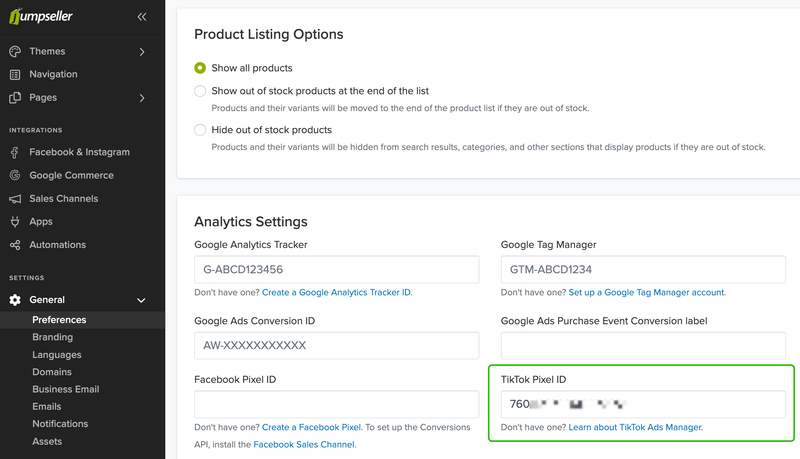Viewport: 800px width, 459px height.
Task: Open the Branding settings page
Action: [x=52, y=337]
